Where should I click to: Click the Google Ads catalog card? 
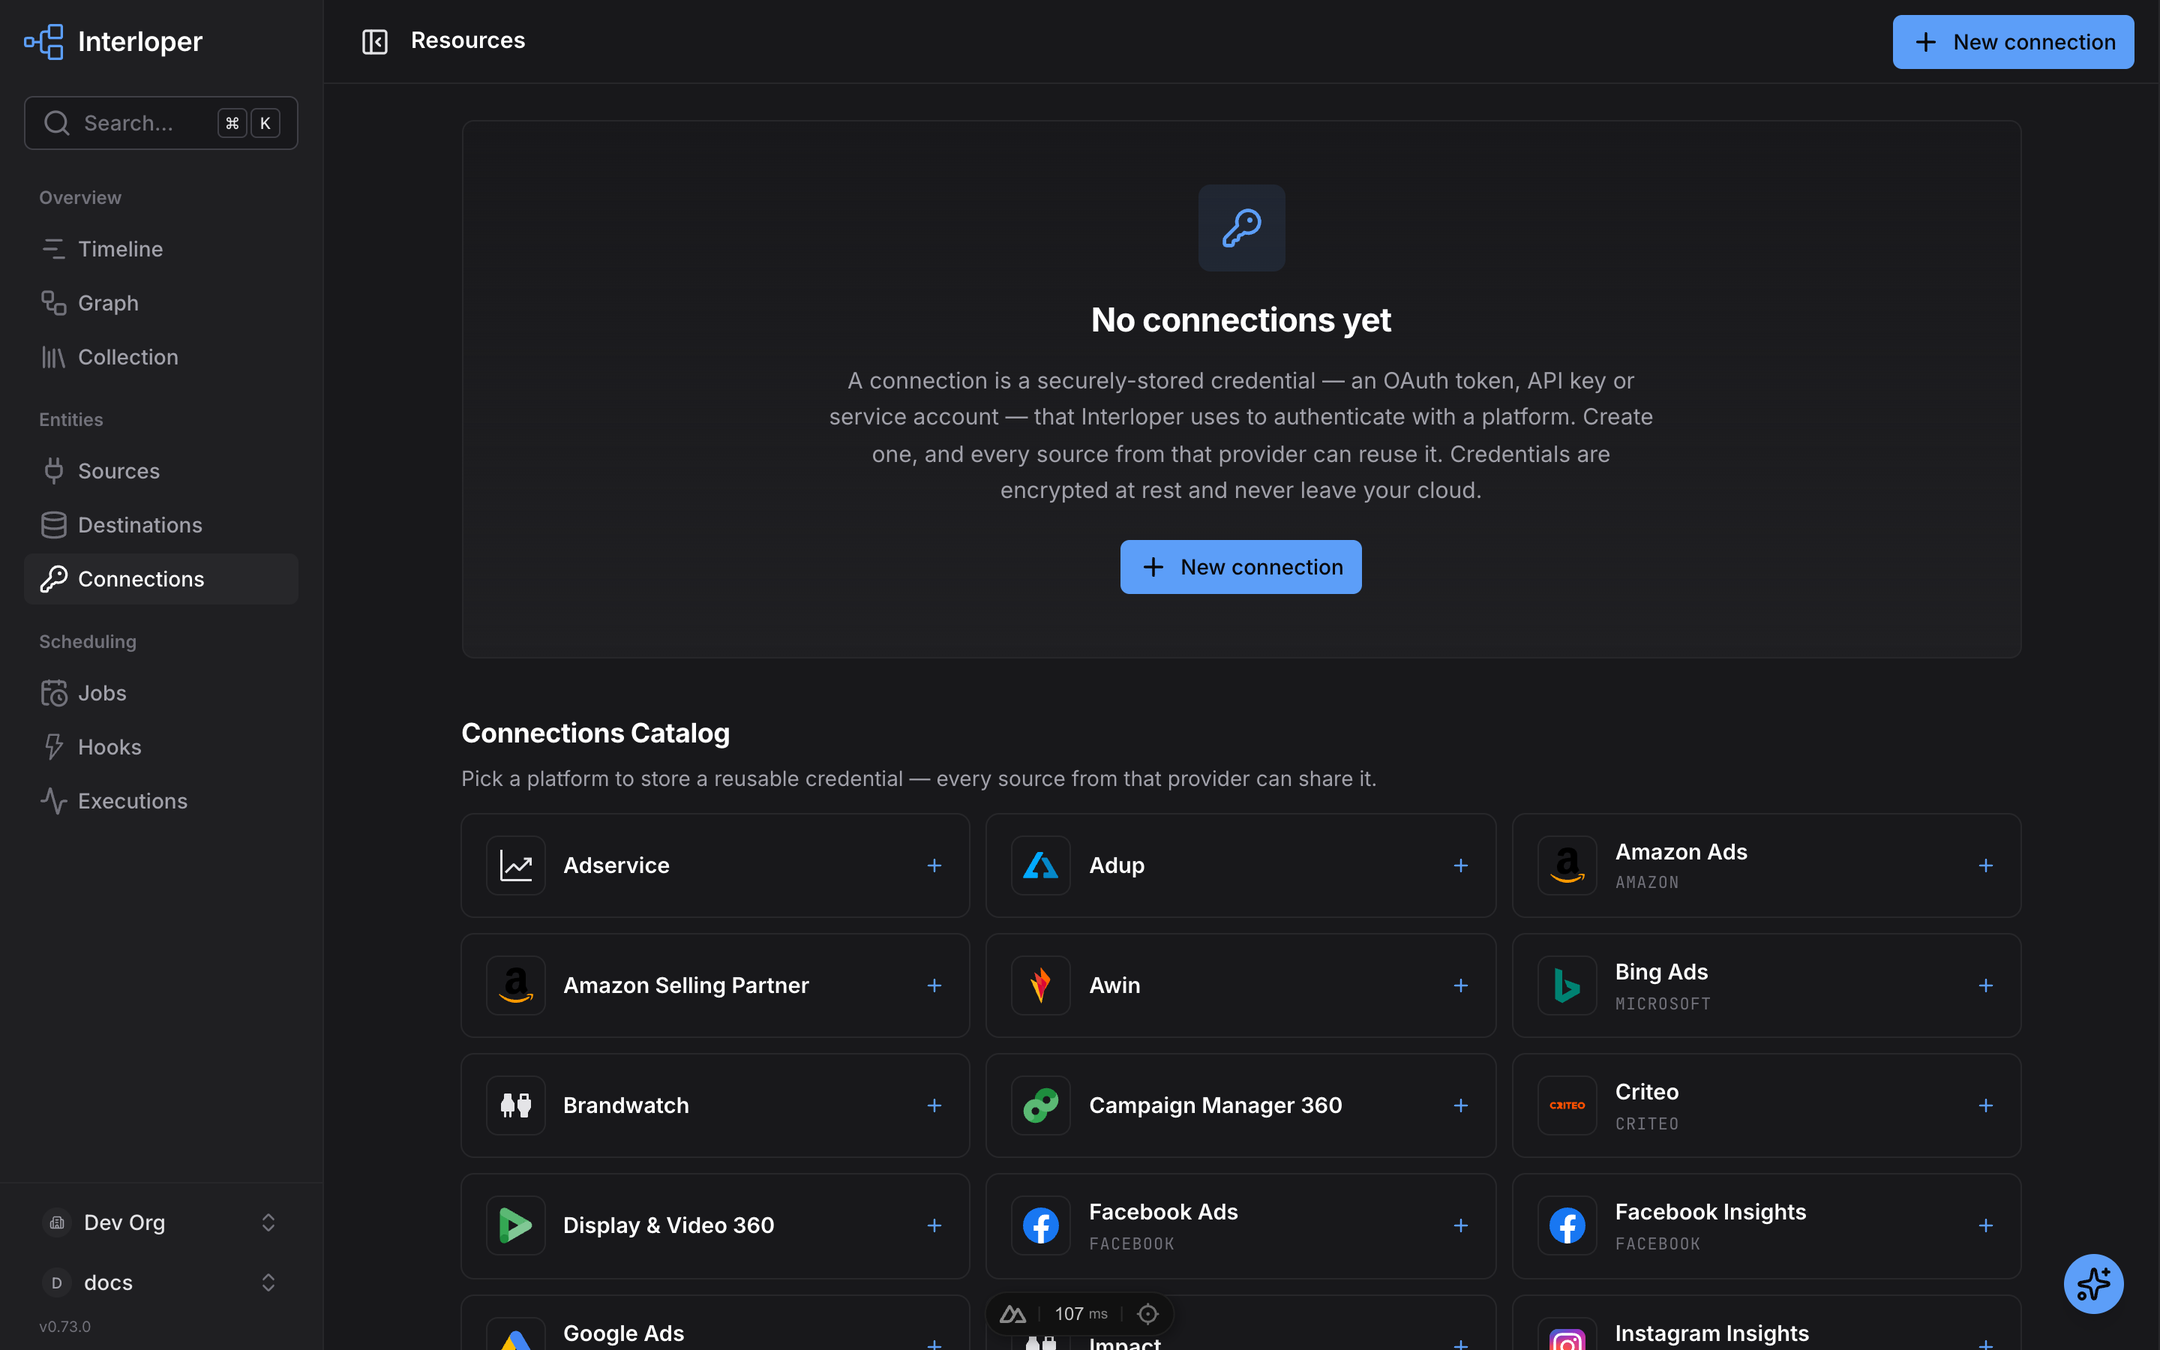[x=715, y=1323]
